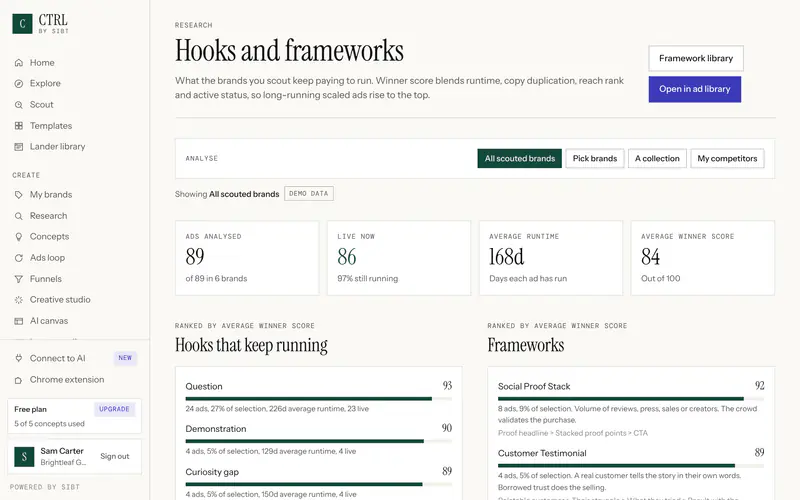This screenshot has height=500, width=800.
Task: Click 'Proof headline > Stacked proof points > CTA'
Action: point(572,433)
